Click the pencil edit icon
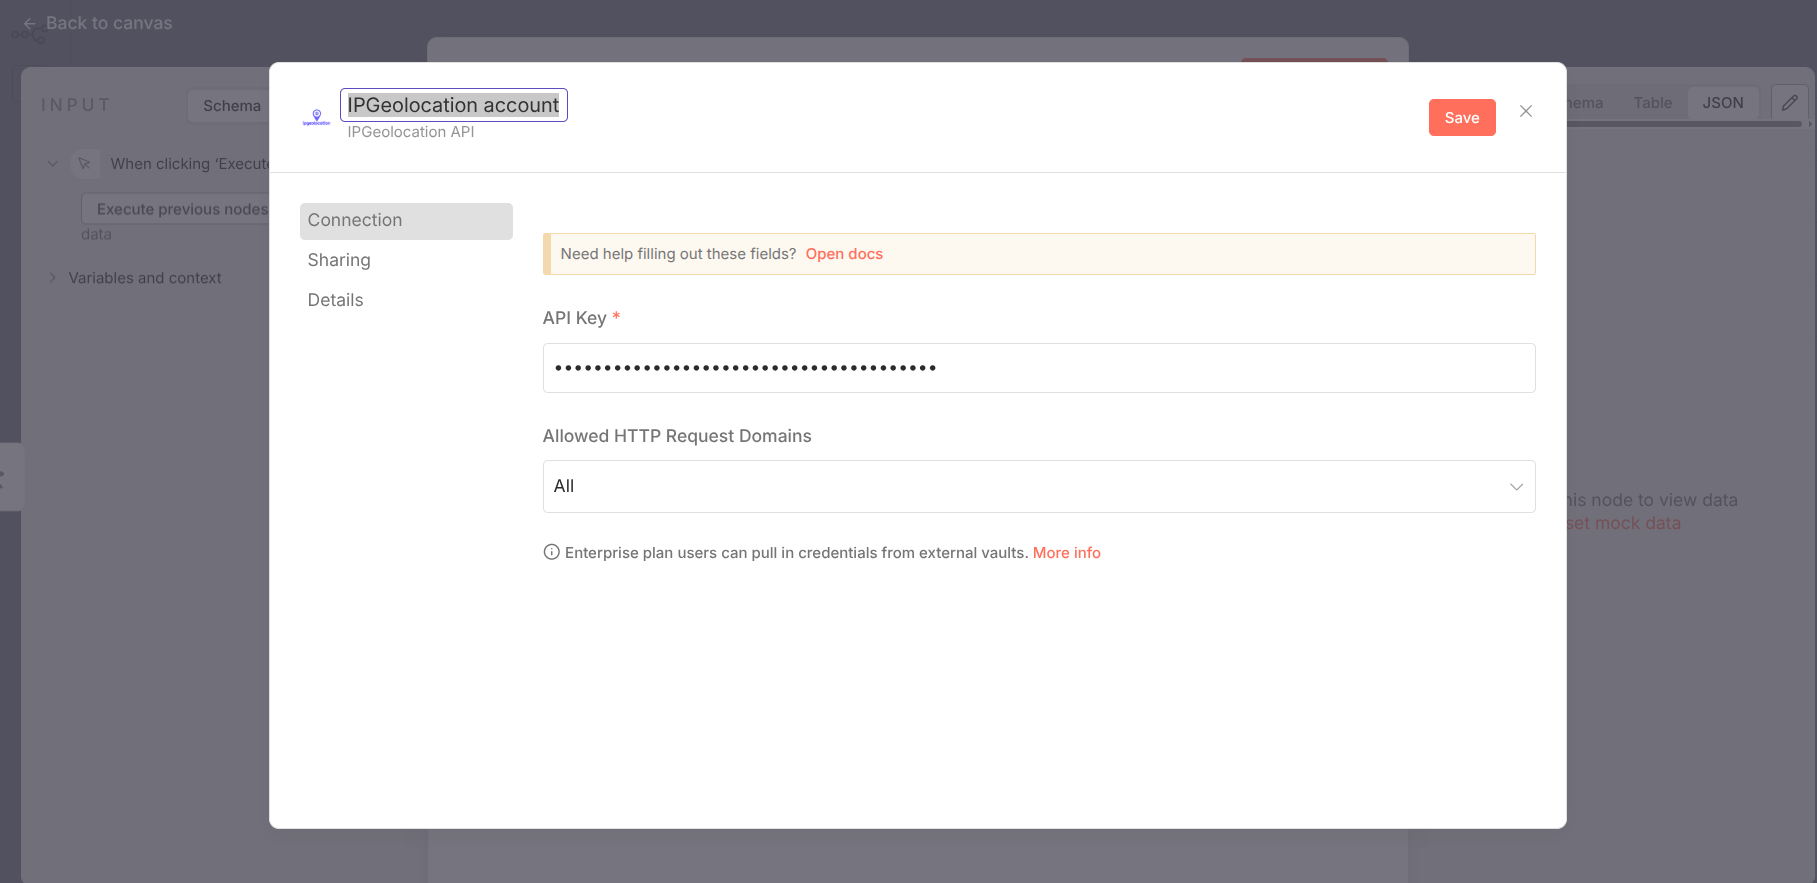The width and height of the screenshot is (1817, 883). point(1789,103)
